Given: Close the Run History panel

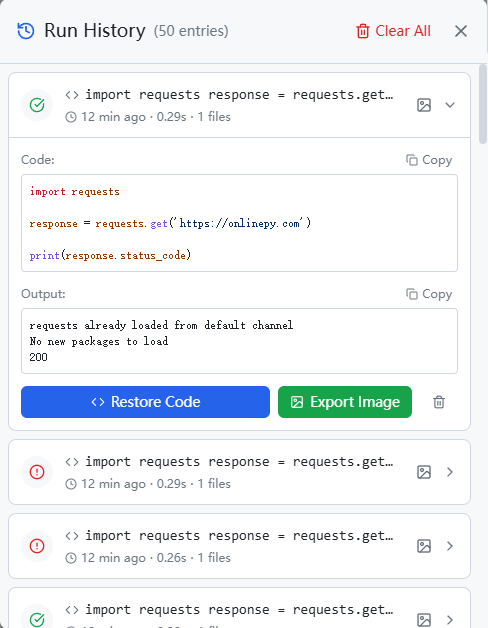Looking at the screenshot, I should point(461,31).
